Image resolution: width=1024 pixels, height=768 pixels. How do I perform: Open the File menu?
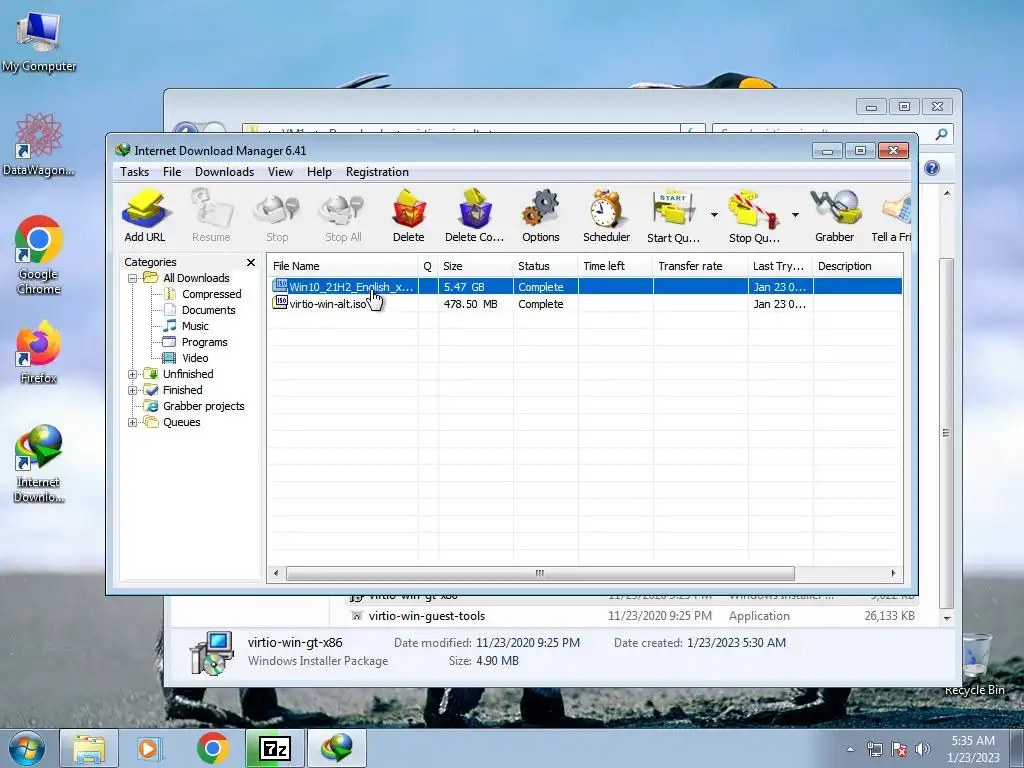click(x=172, y=172)
